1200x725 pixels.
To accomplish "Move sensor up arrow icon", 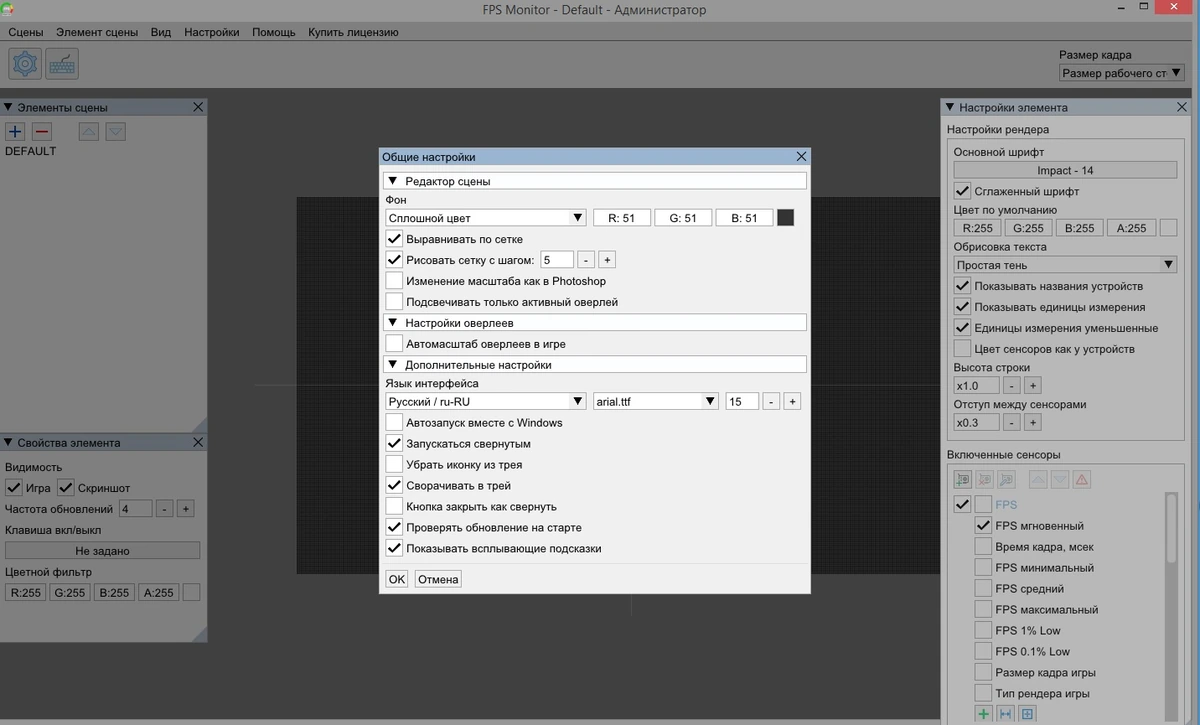I will pyautogui.click(x=1037, y=480).
